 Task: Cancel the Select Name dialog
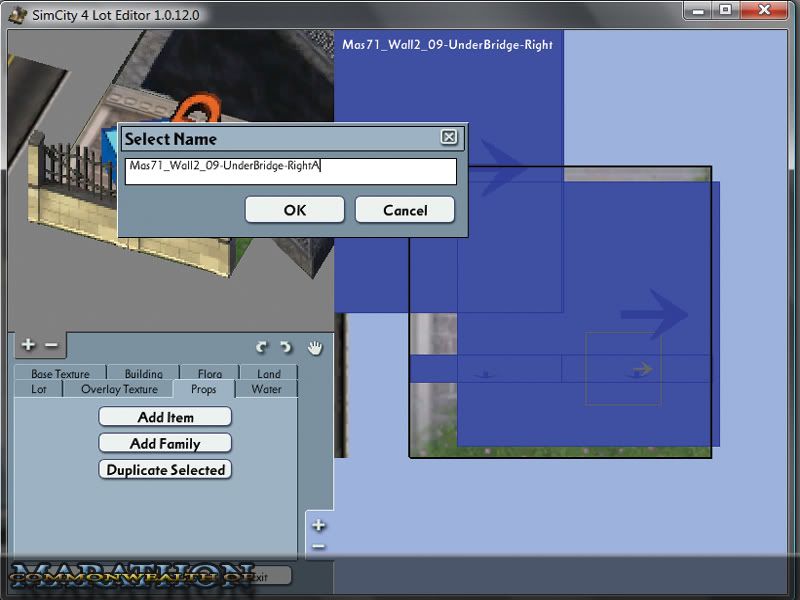[x=405, y=210]
